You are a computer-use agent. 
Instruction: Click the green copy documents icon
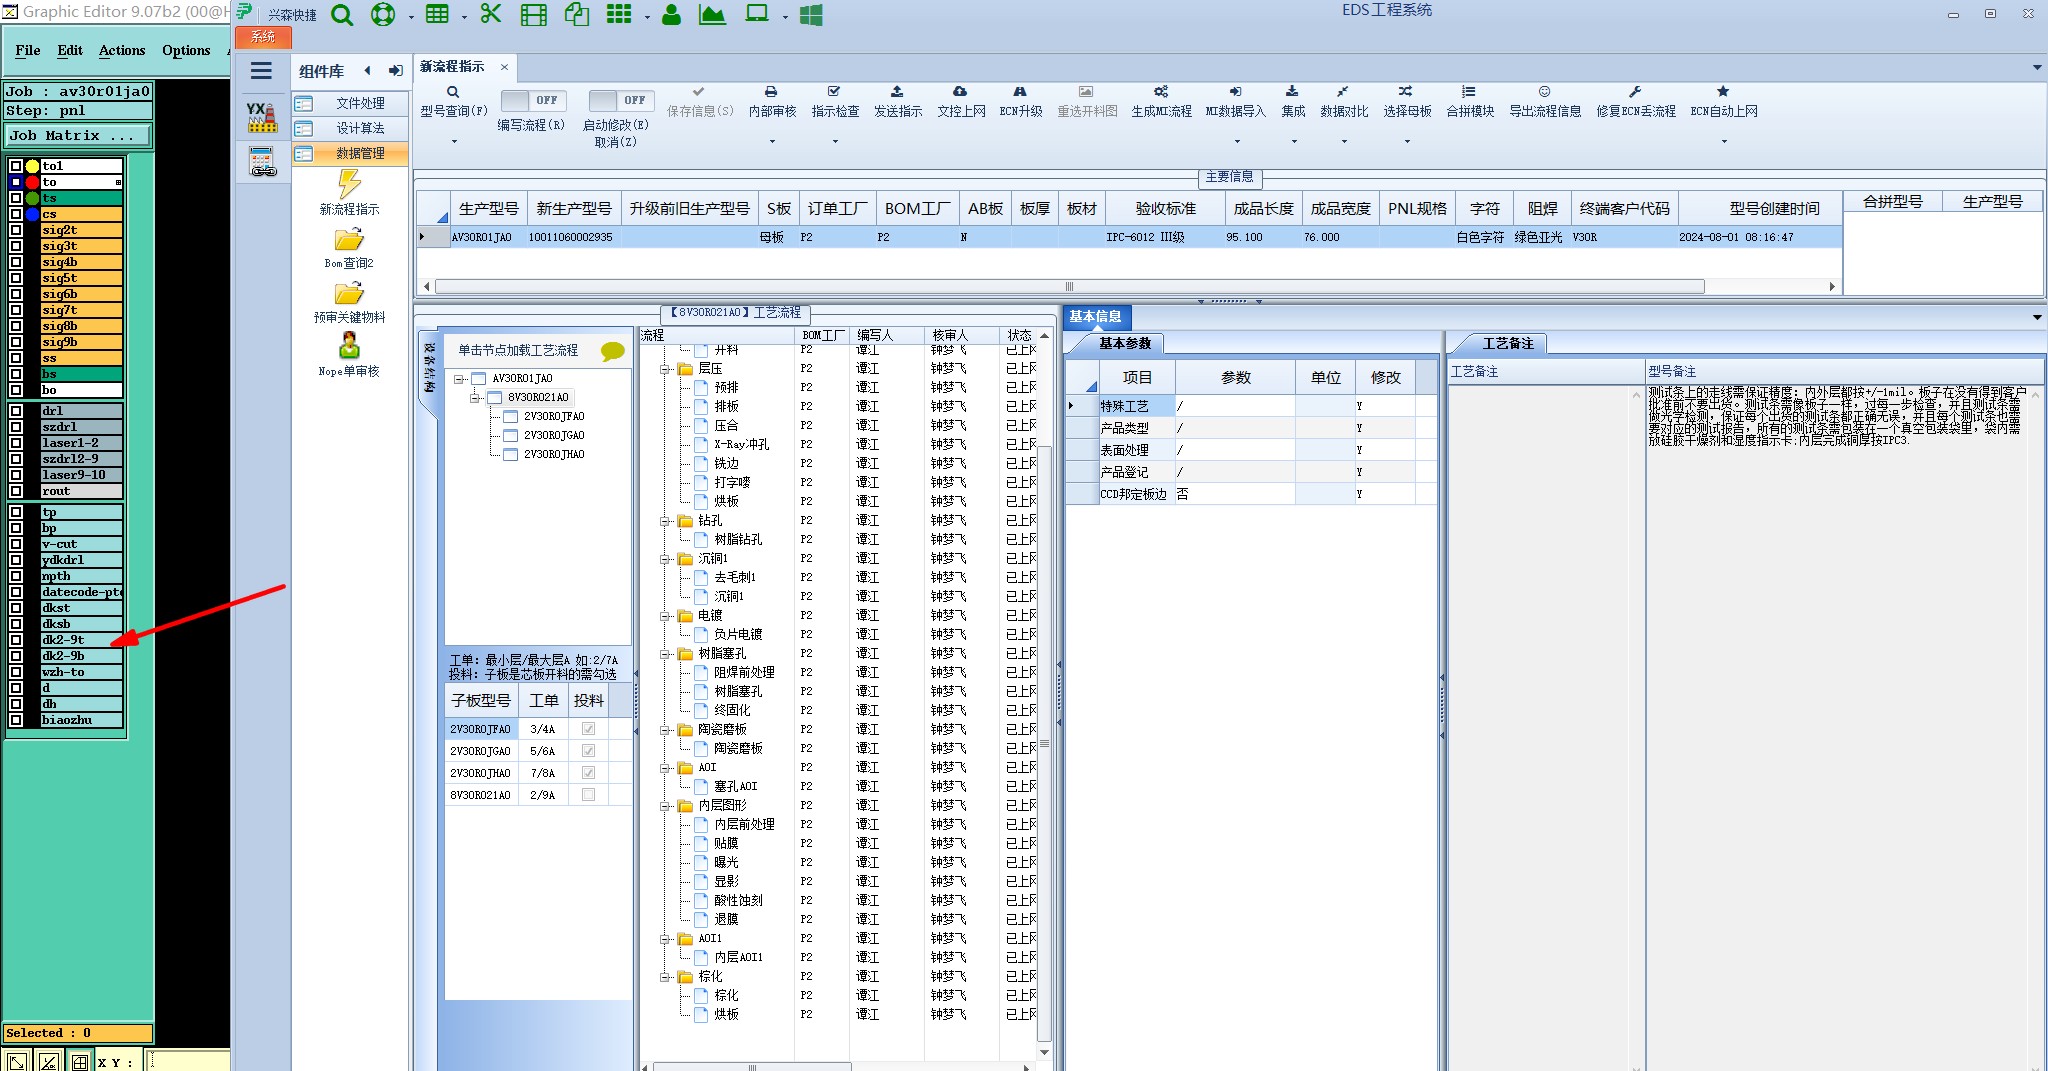(577, 15)
